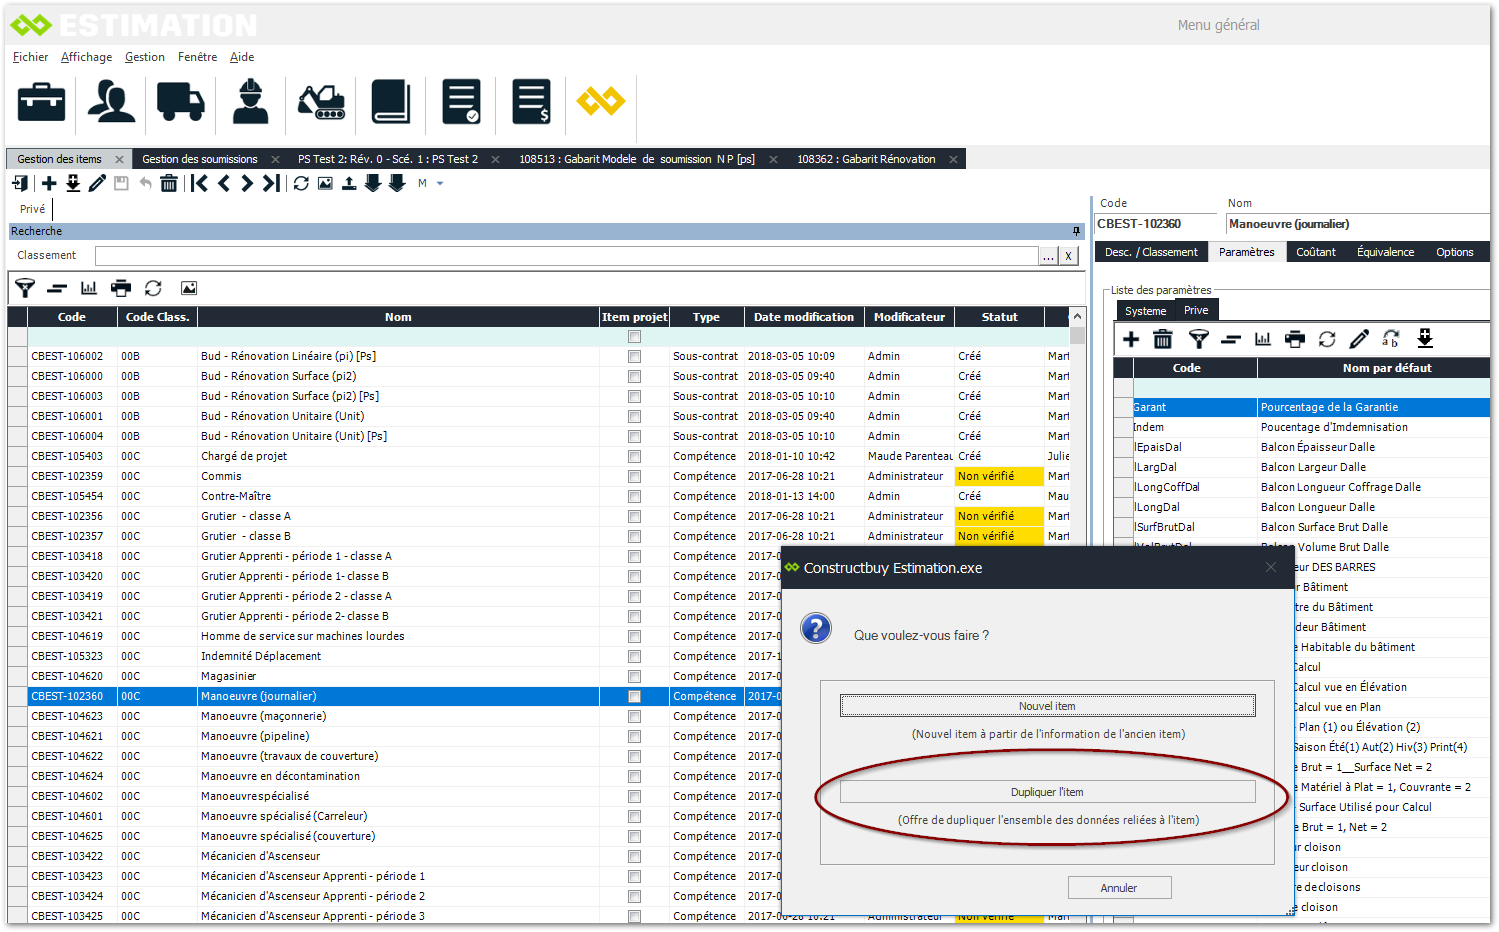Toggle Item projet checkbox for Chargé de projet
Viewport: 1499px width, 932px height.
(x=634, y=456)
